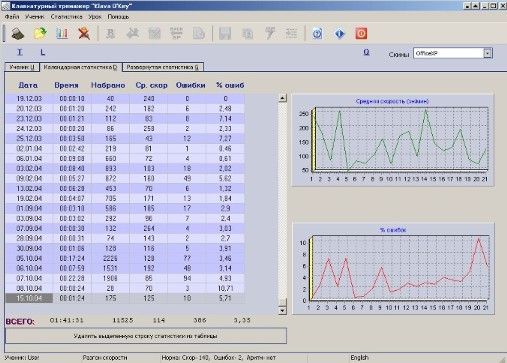Select the row dated 01.09.04
Viewport: 507px width, 363px height.
tap(125, 209)
